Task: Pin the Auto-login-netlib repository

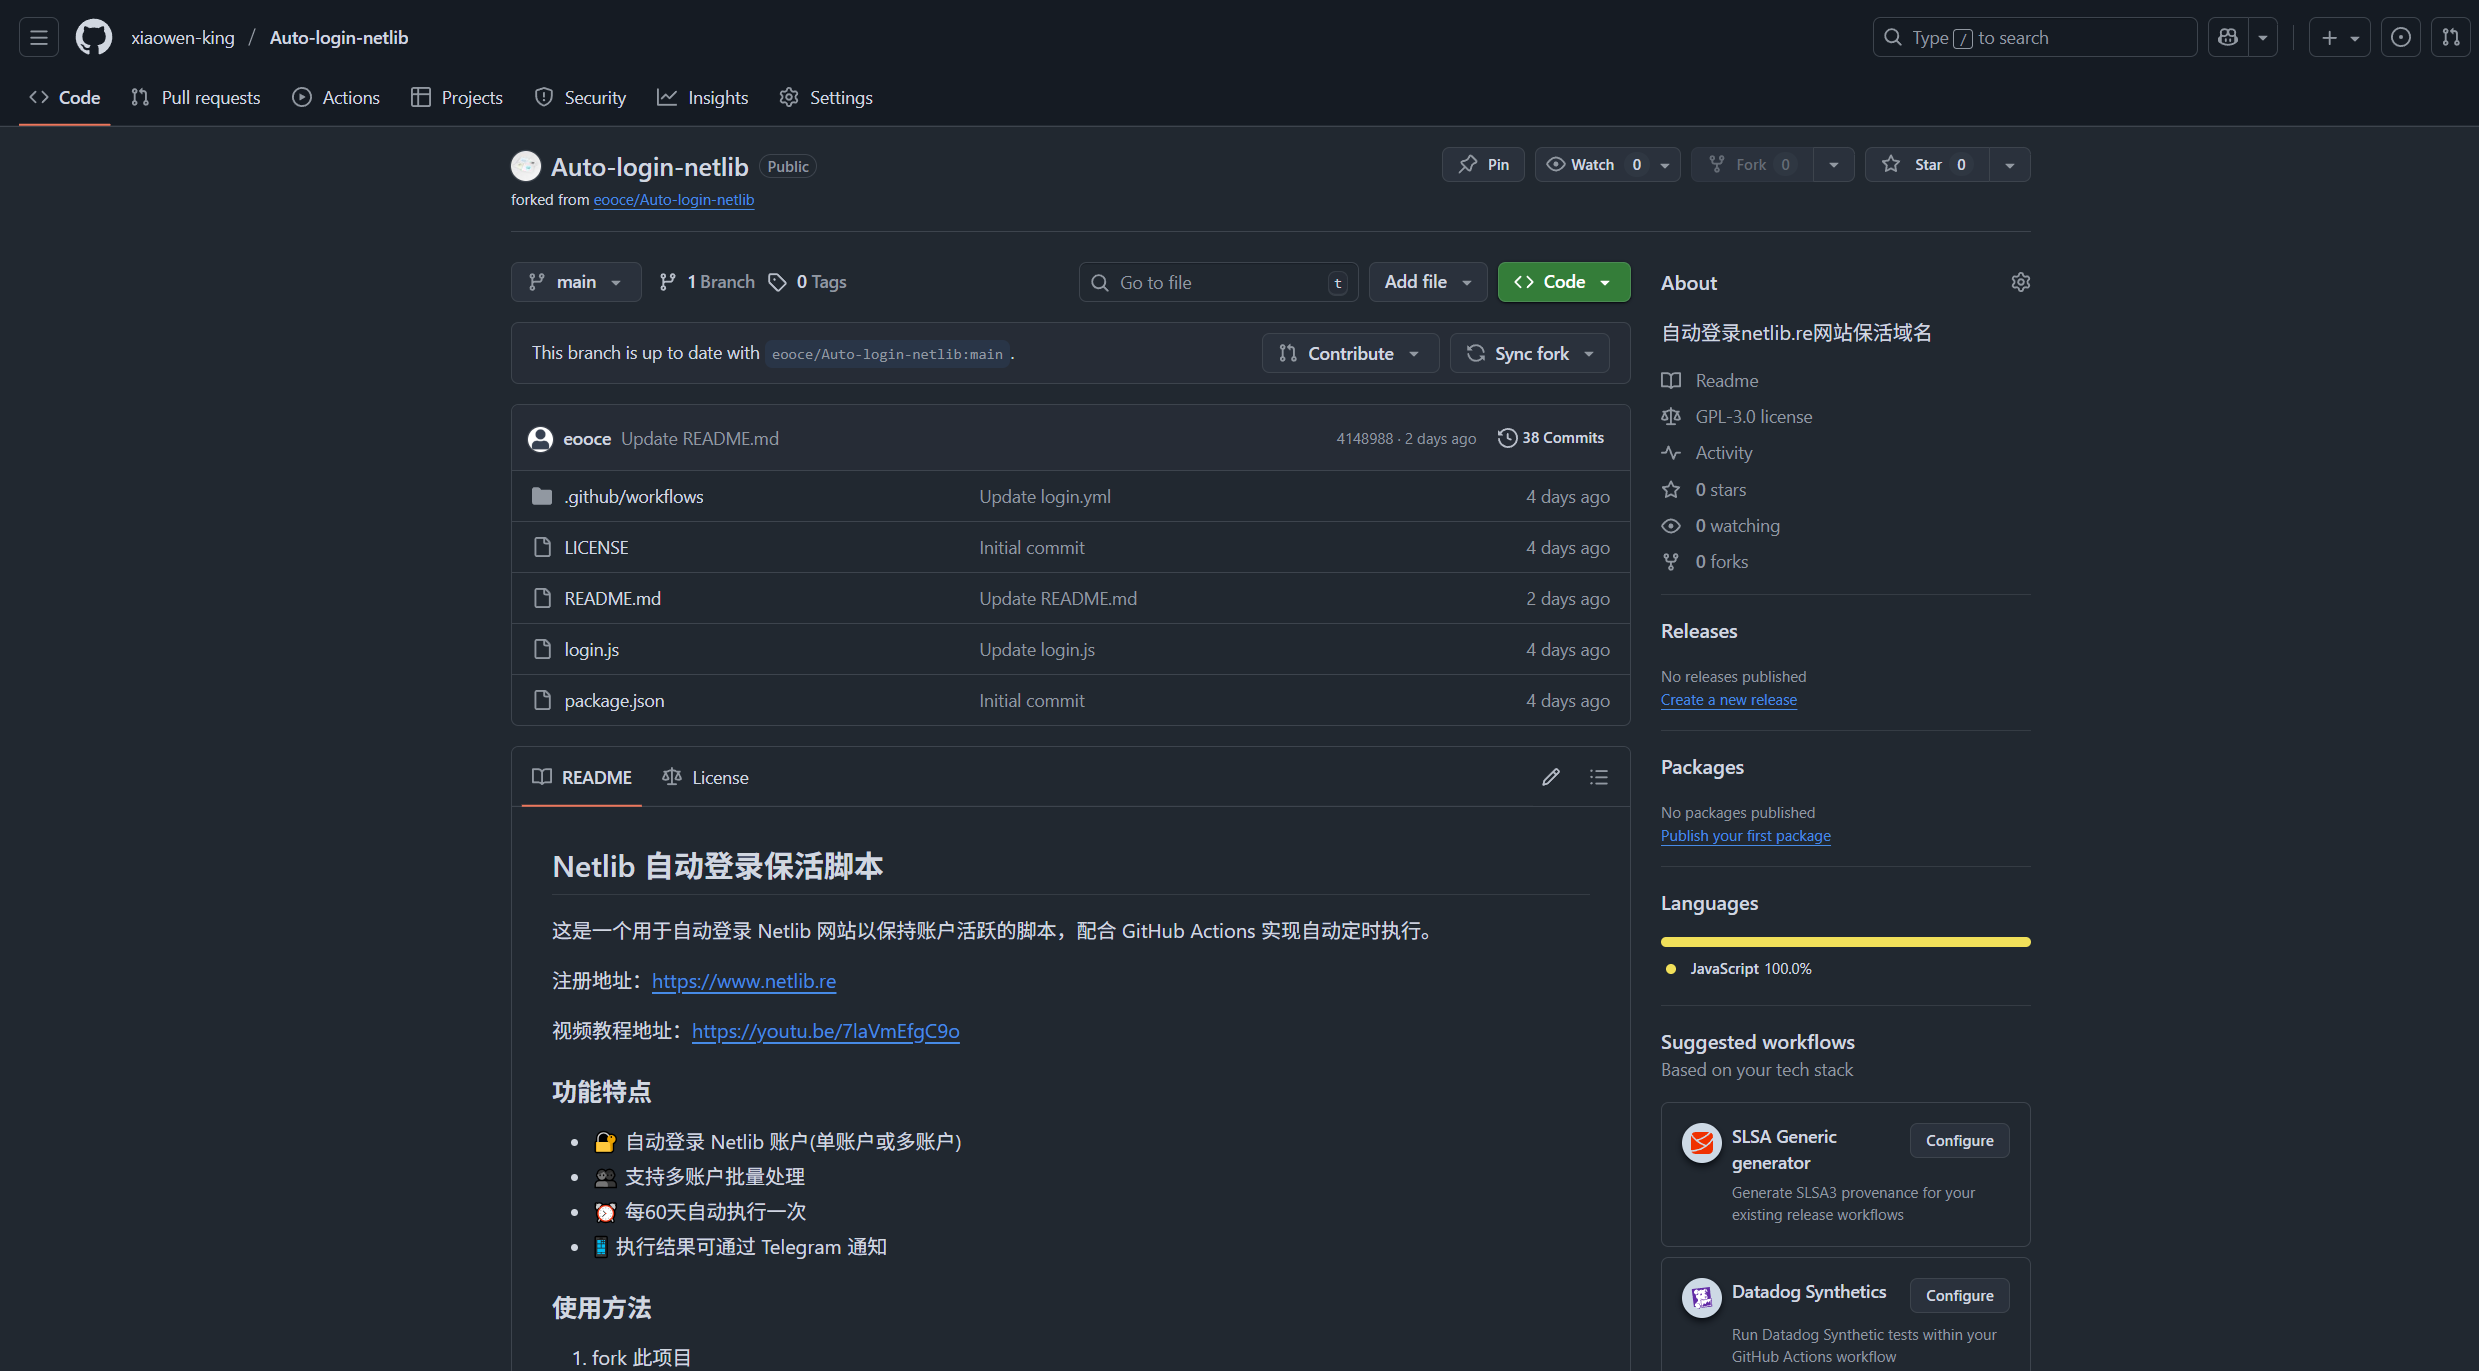Action: click(1483, 165)
